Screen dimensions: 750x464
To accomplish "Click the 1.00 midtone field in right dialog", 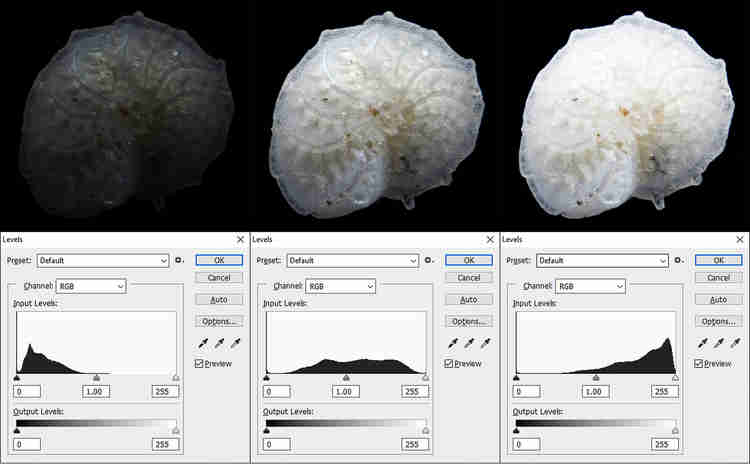I will pyautogui.click(x=596, y=391).
